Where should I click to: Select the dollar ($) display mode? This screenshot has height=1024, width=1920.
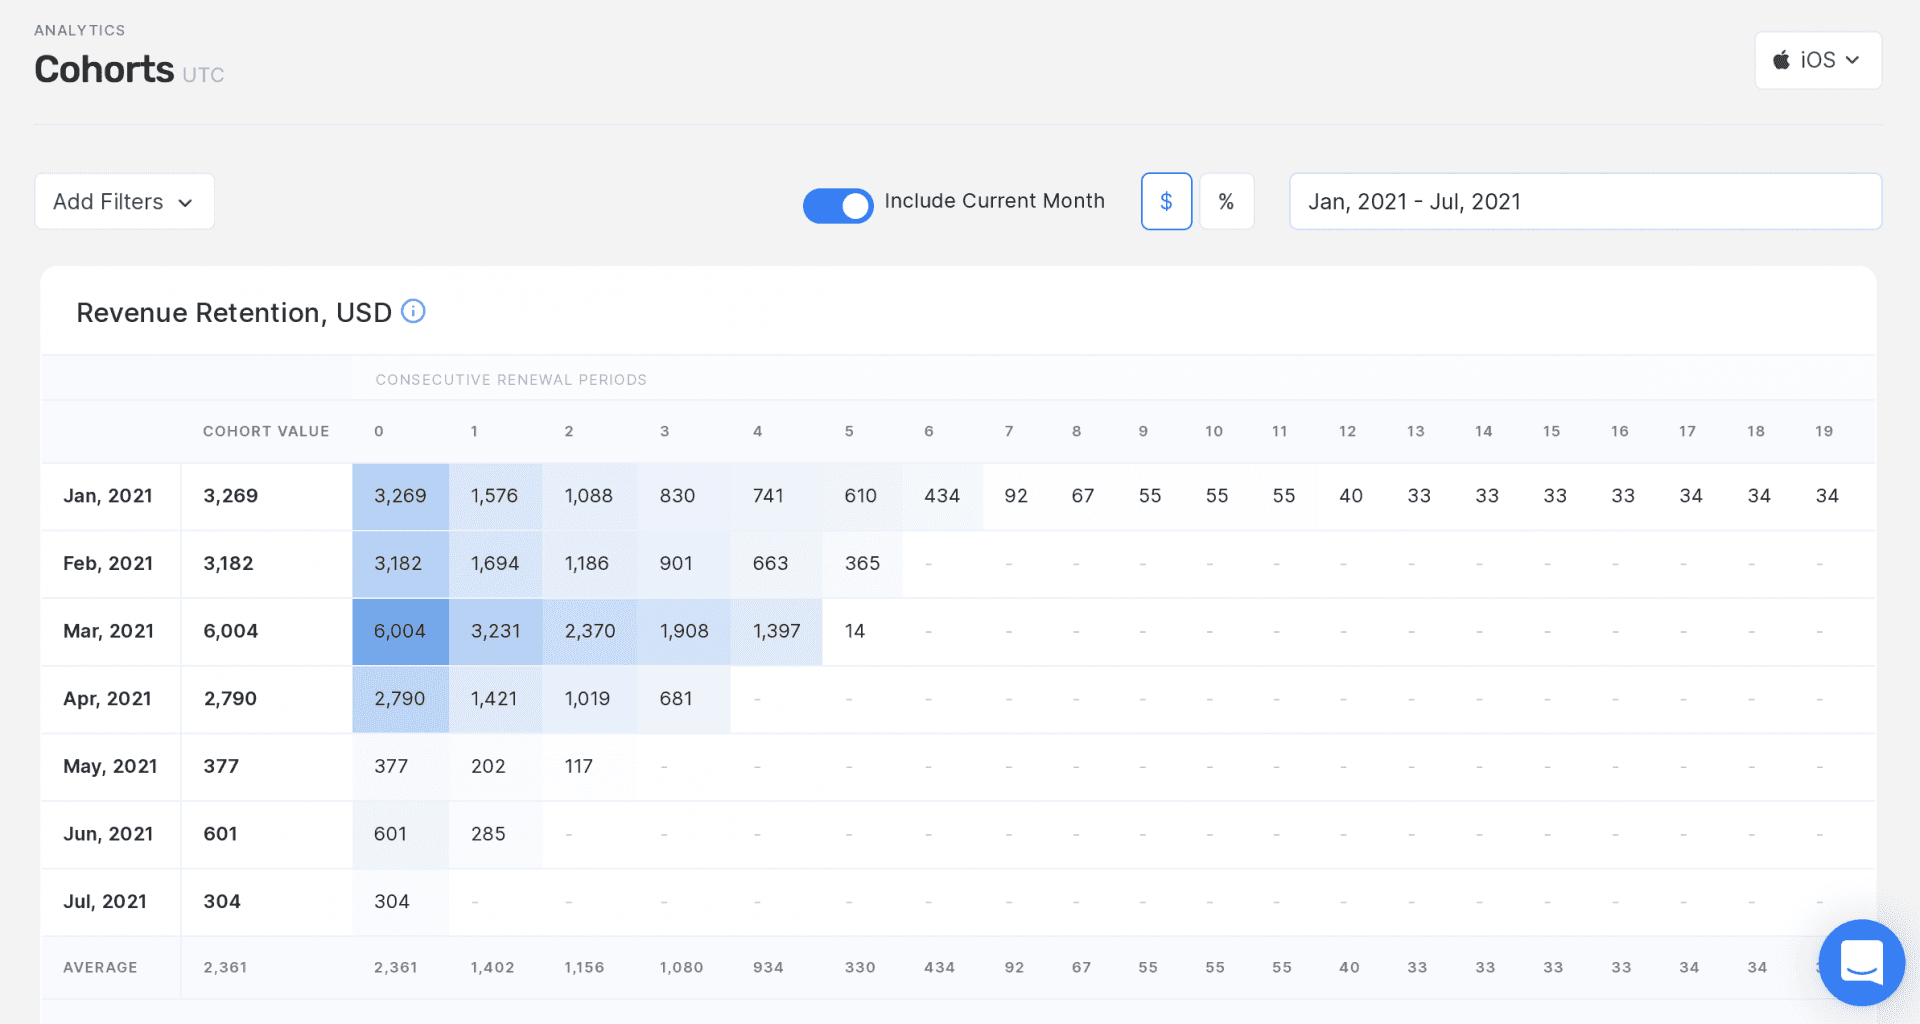tap(1166, 201)
